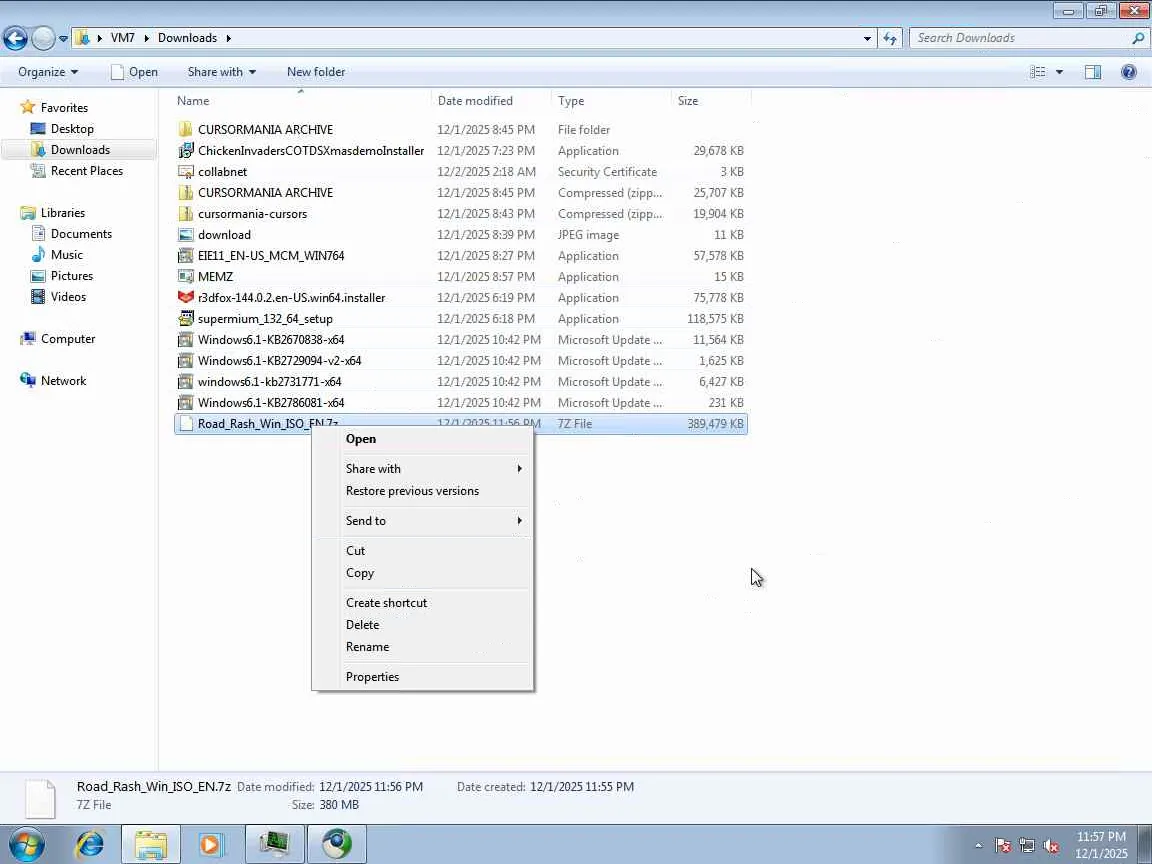Open Properties from context menu
This screenshot has height=864, width=1152.
(422, 677)
